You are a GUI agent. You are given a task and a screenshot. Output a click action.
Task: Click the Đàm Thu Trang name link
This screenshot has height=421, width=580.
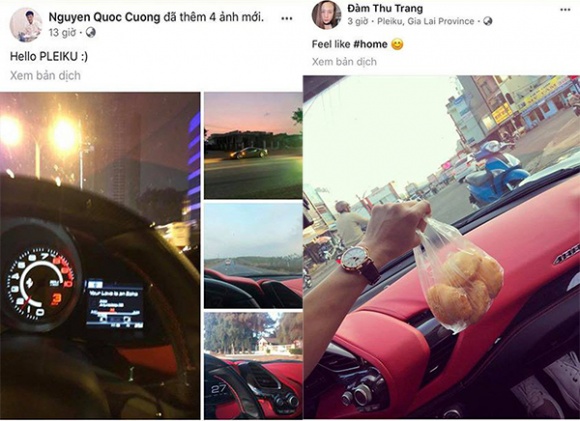pyautogui.click(x=385, y=8)
